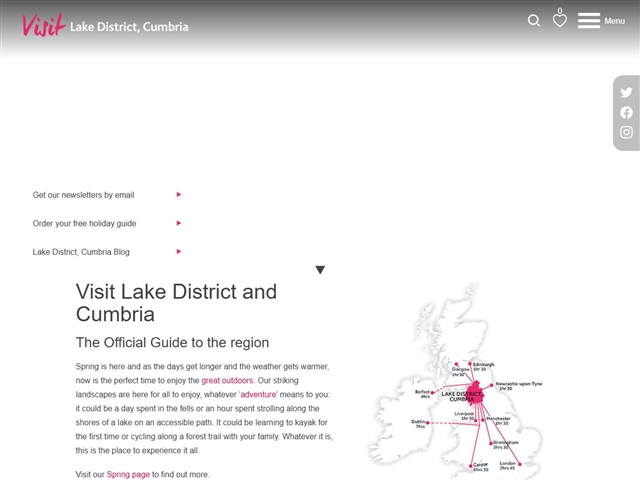
Task: Open the hamburger Menu icon
Action: tap(589, 20)
